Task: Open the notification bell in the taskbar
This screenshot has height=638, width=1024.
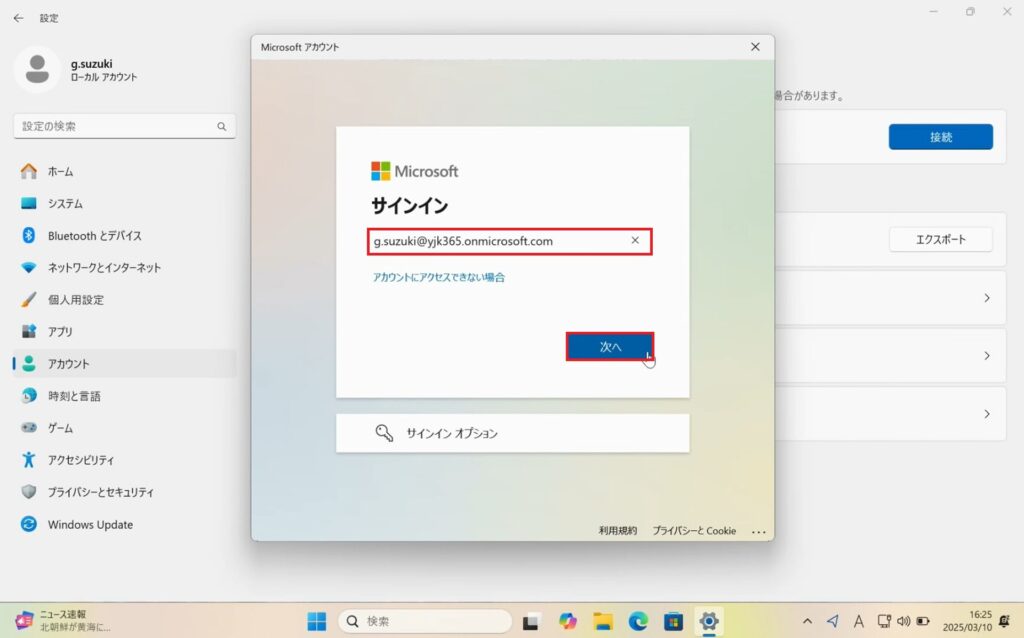Action: (x=1004, y=621)
